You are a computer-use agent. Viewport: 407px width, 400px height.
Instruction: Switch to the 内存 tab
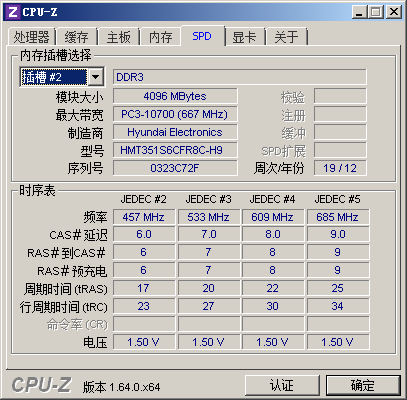click(160, 36)
